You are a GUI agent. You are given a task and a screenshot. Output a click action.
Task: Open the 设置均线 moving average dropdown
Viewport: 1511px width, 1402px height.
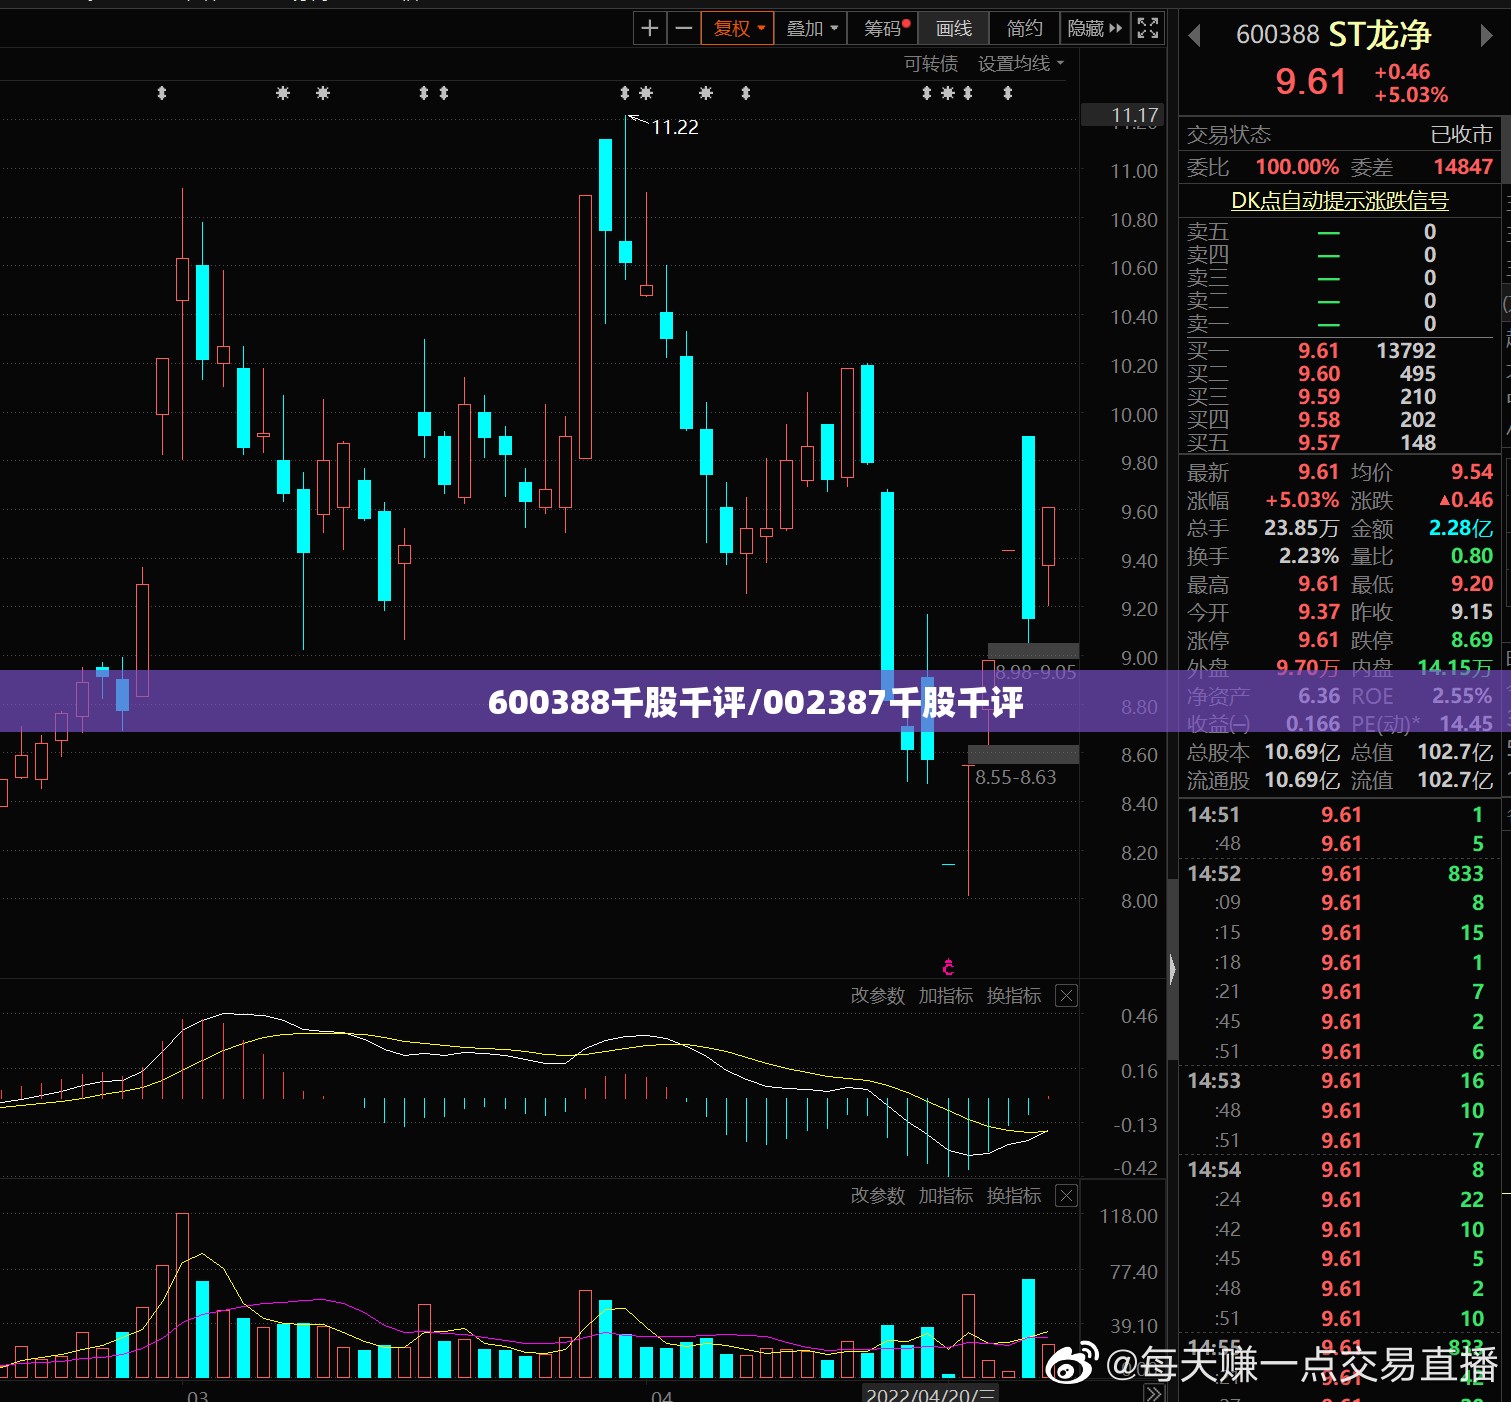[1021, 64]
